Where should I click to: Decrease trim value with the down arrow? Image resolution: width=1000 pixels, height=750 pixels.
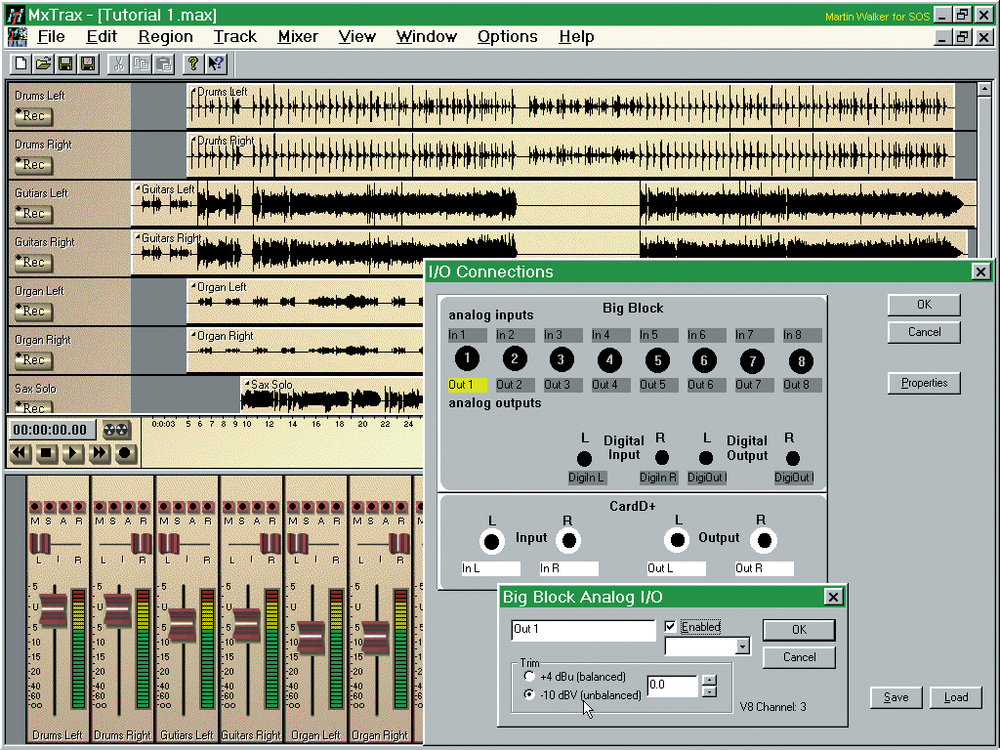tap(709, 691)
